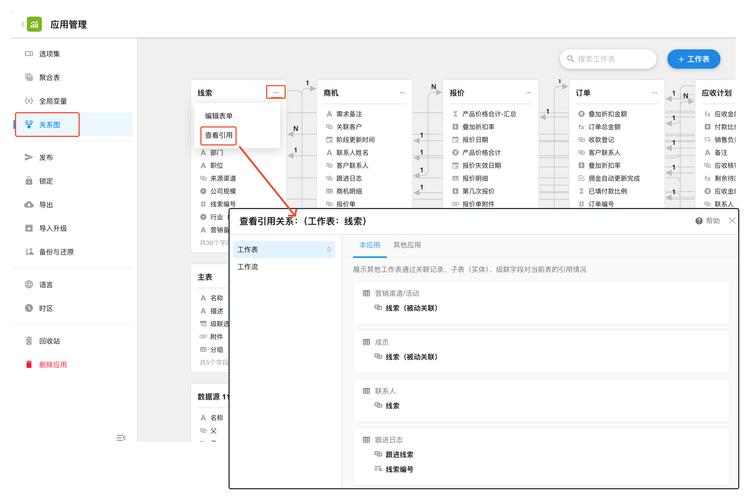Click the 阶段更新时间 field in 商机
The width and height of the screenshot is (750, 500).
(356, 140)
